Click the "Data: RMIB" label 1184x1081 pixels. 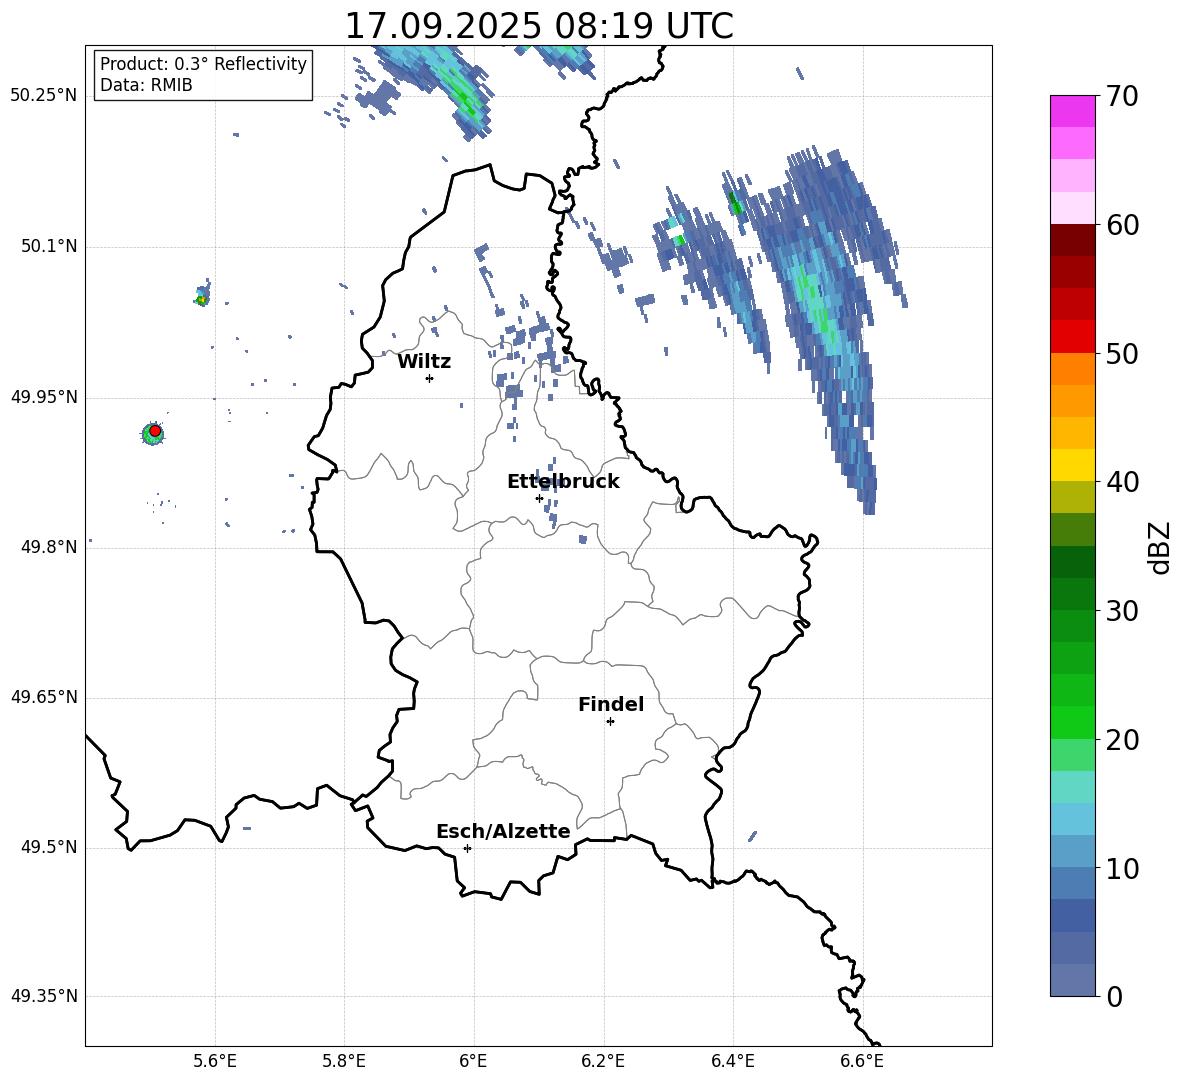click(x=146, y=85)
